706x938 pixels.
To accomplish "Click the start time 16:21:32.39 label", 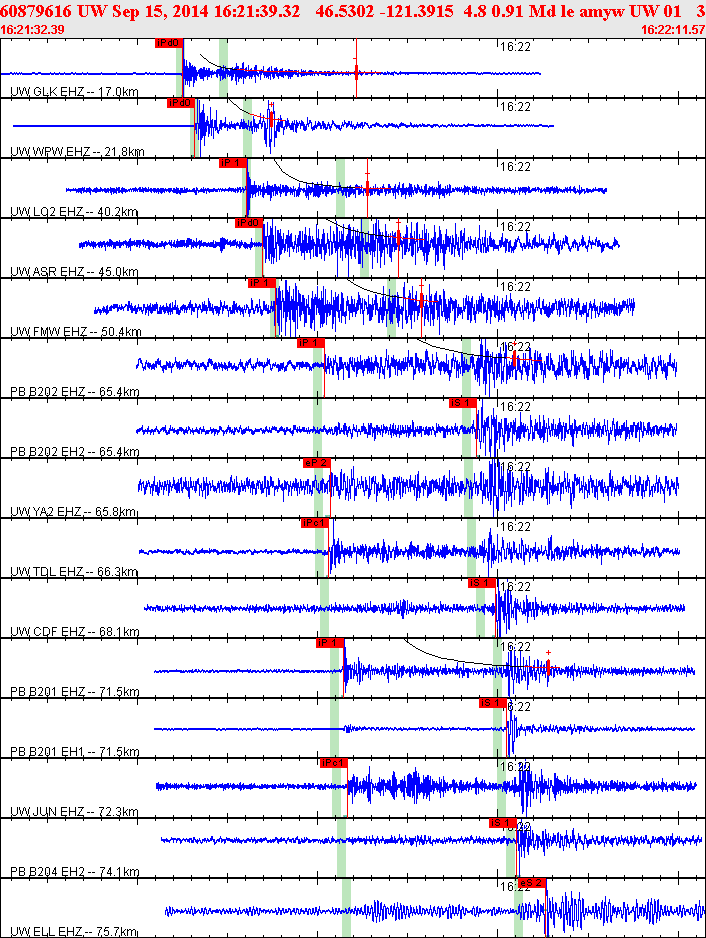I will coord(32,30).
